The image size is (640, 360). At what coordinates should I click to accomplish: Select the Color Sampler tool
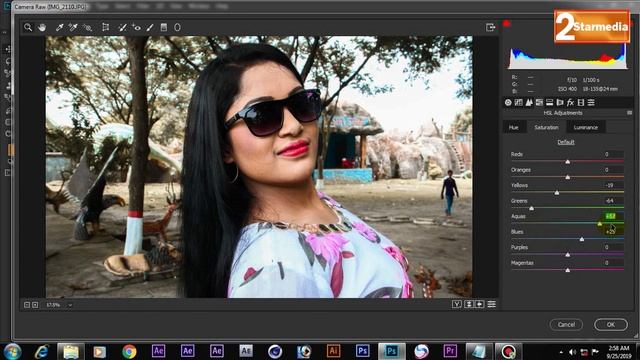(73, 27)
